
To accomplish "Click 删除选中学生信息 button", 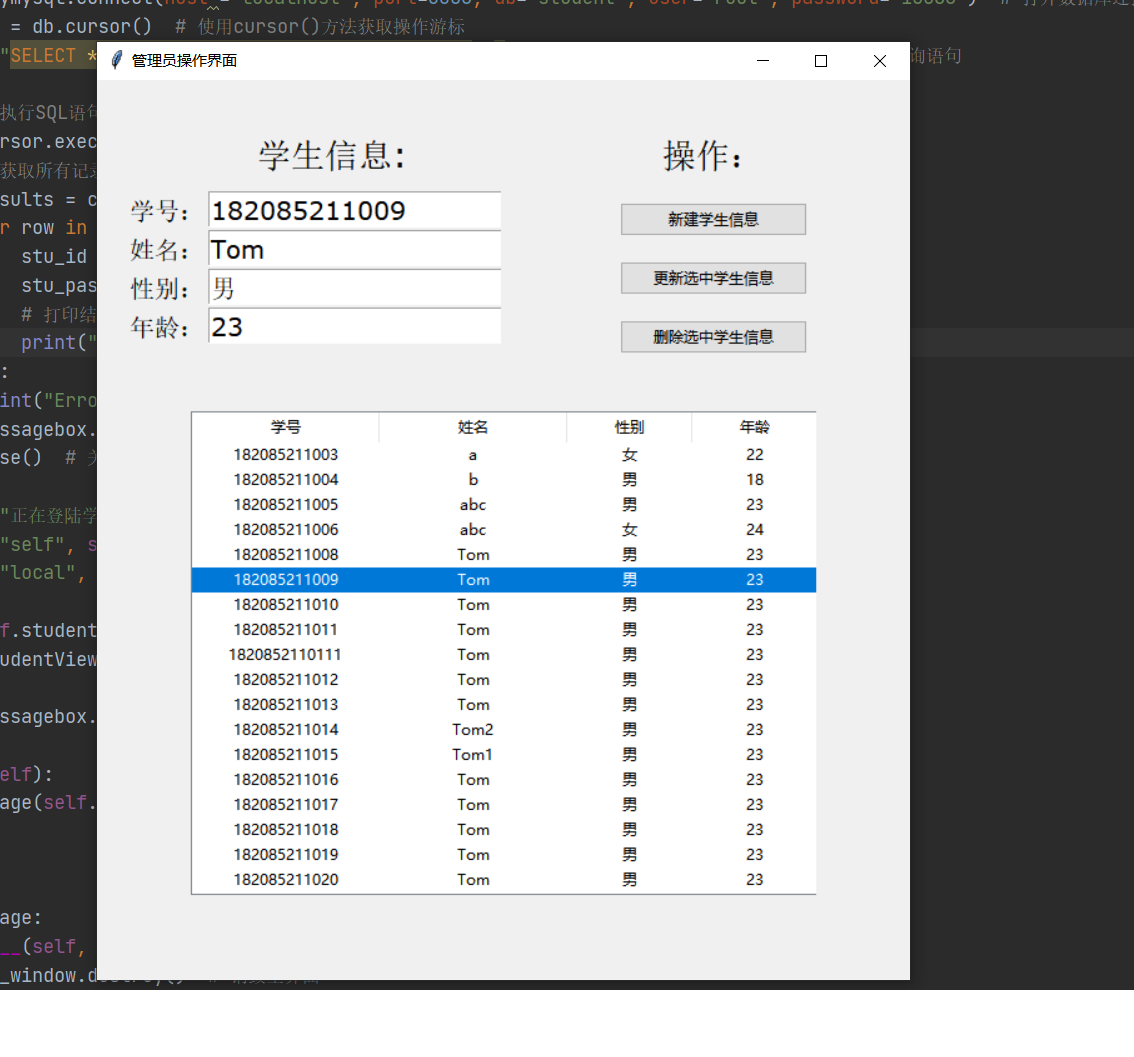I will coord(713,337).
